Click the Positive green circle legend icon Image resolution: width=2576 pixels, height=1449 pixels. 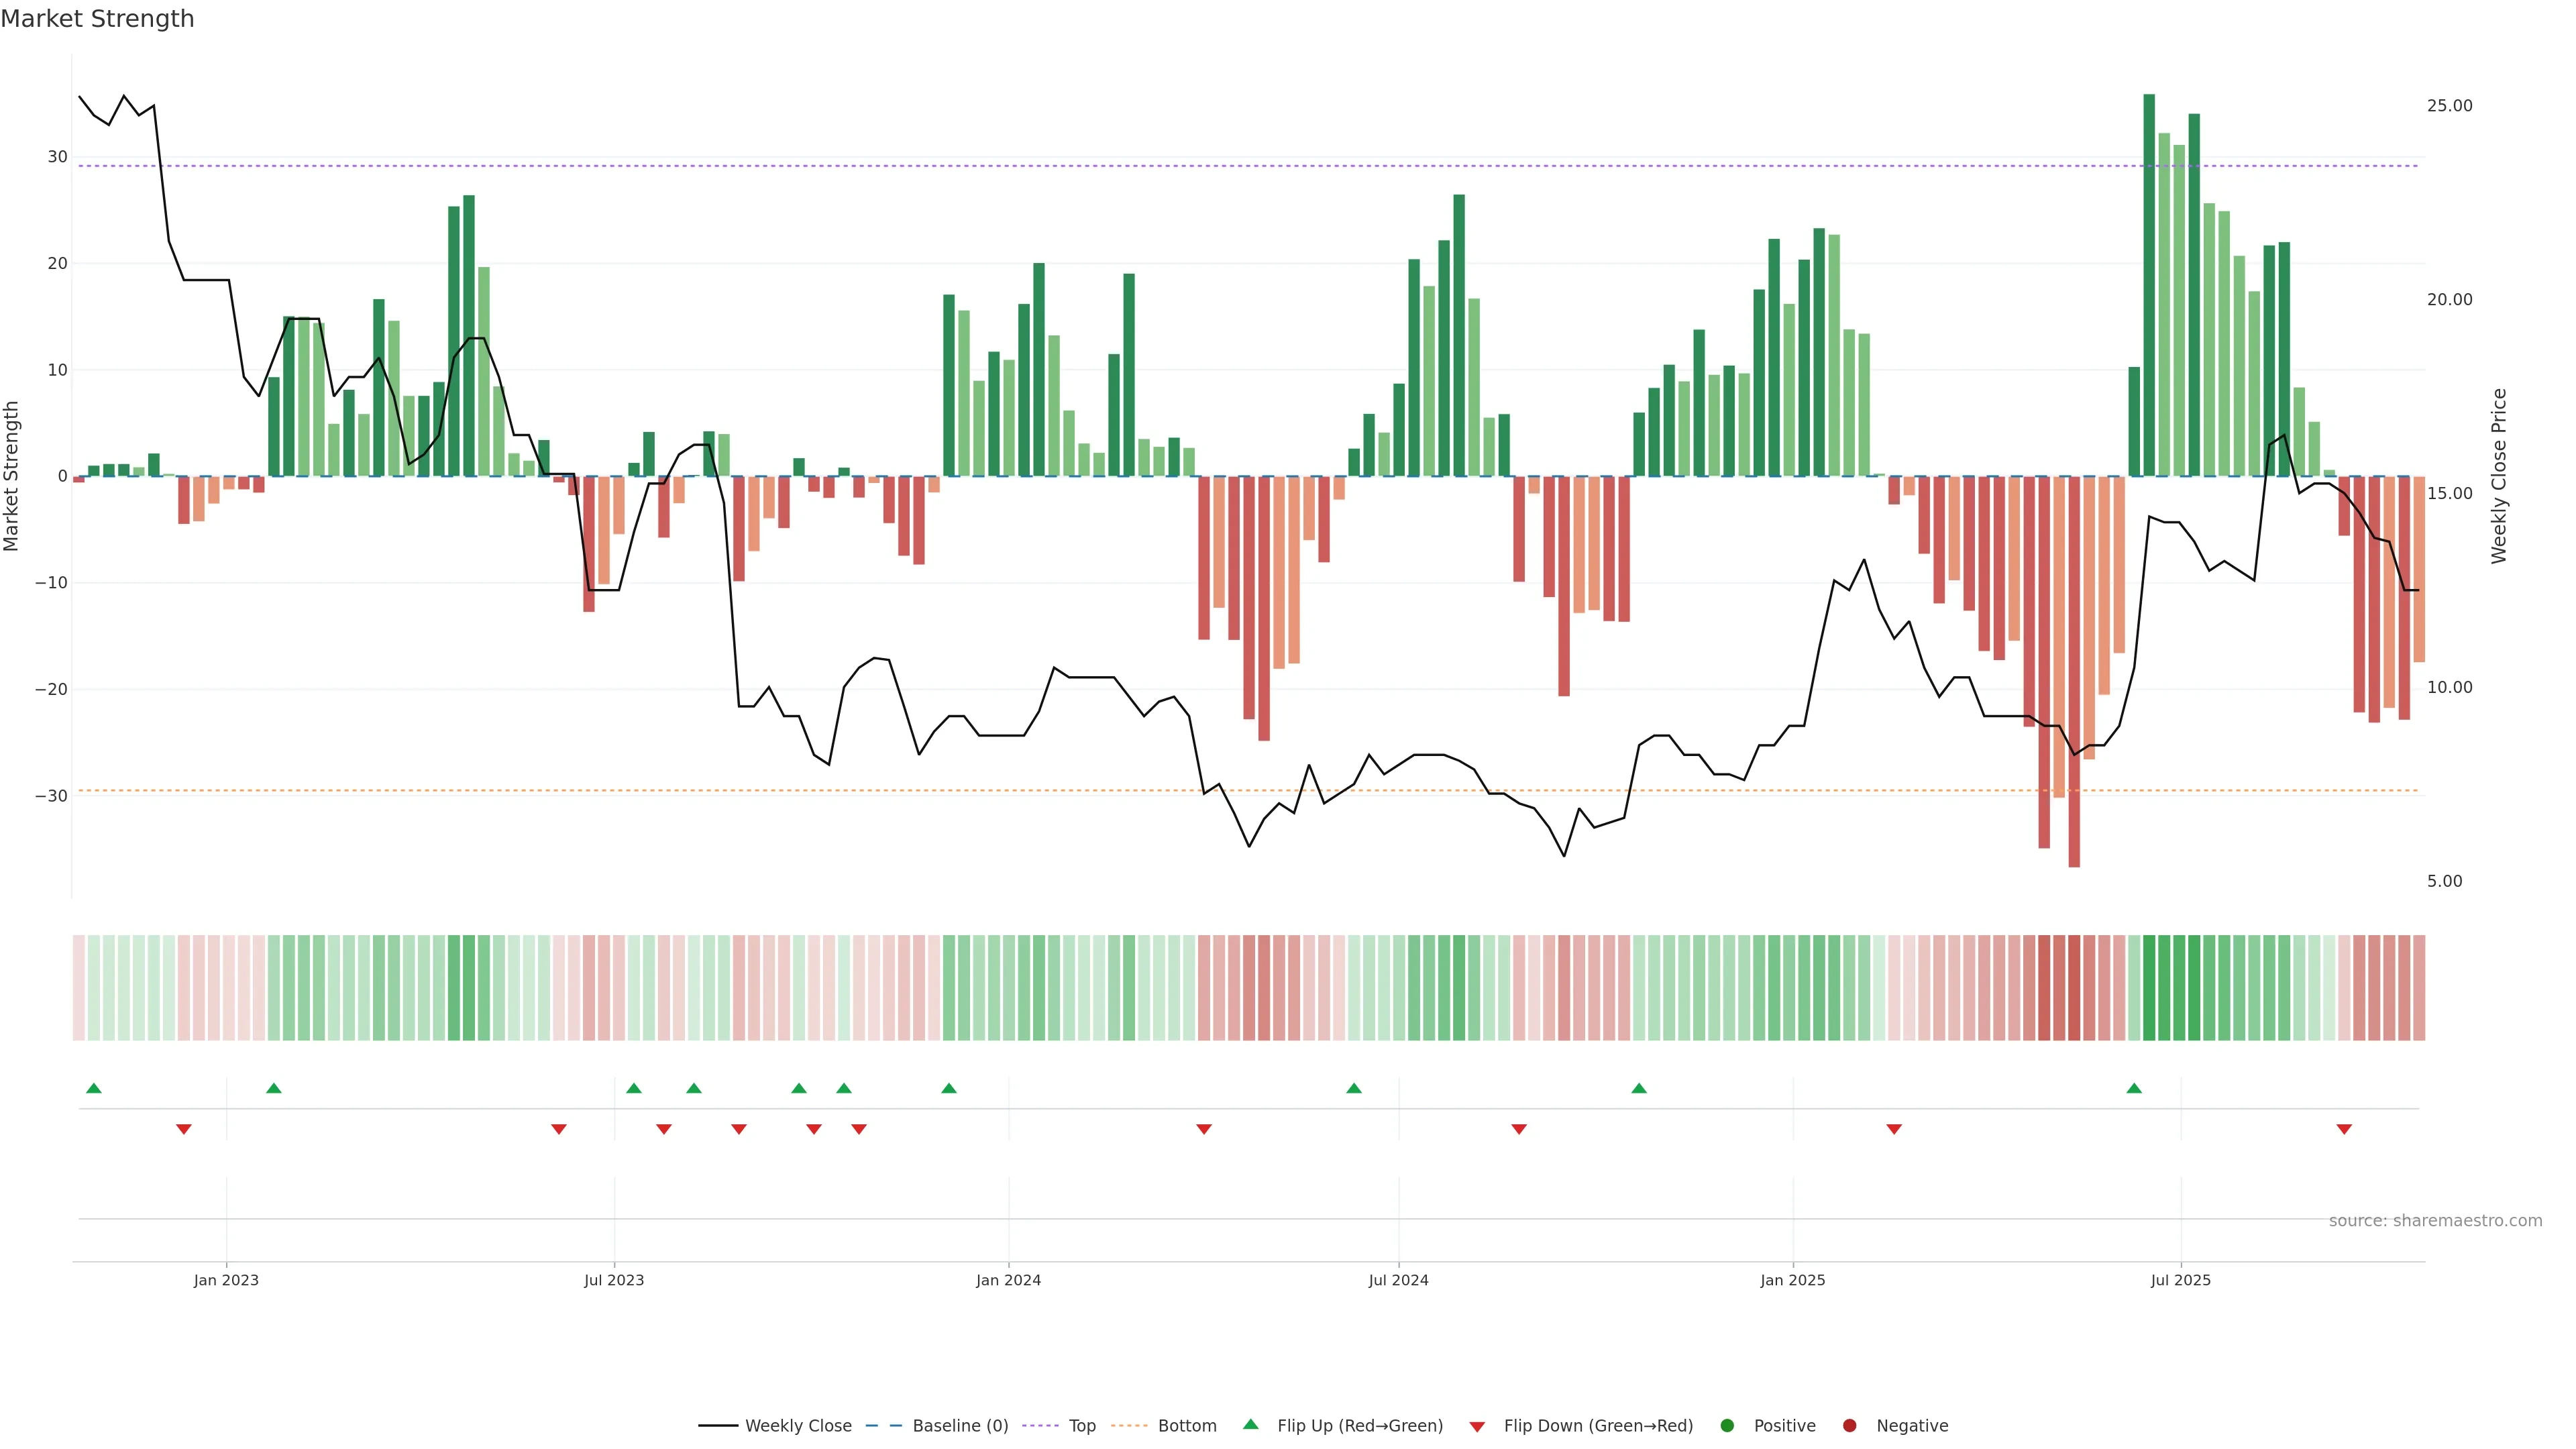1727,1426
